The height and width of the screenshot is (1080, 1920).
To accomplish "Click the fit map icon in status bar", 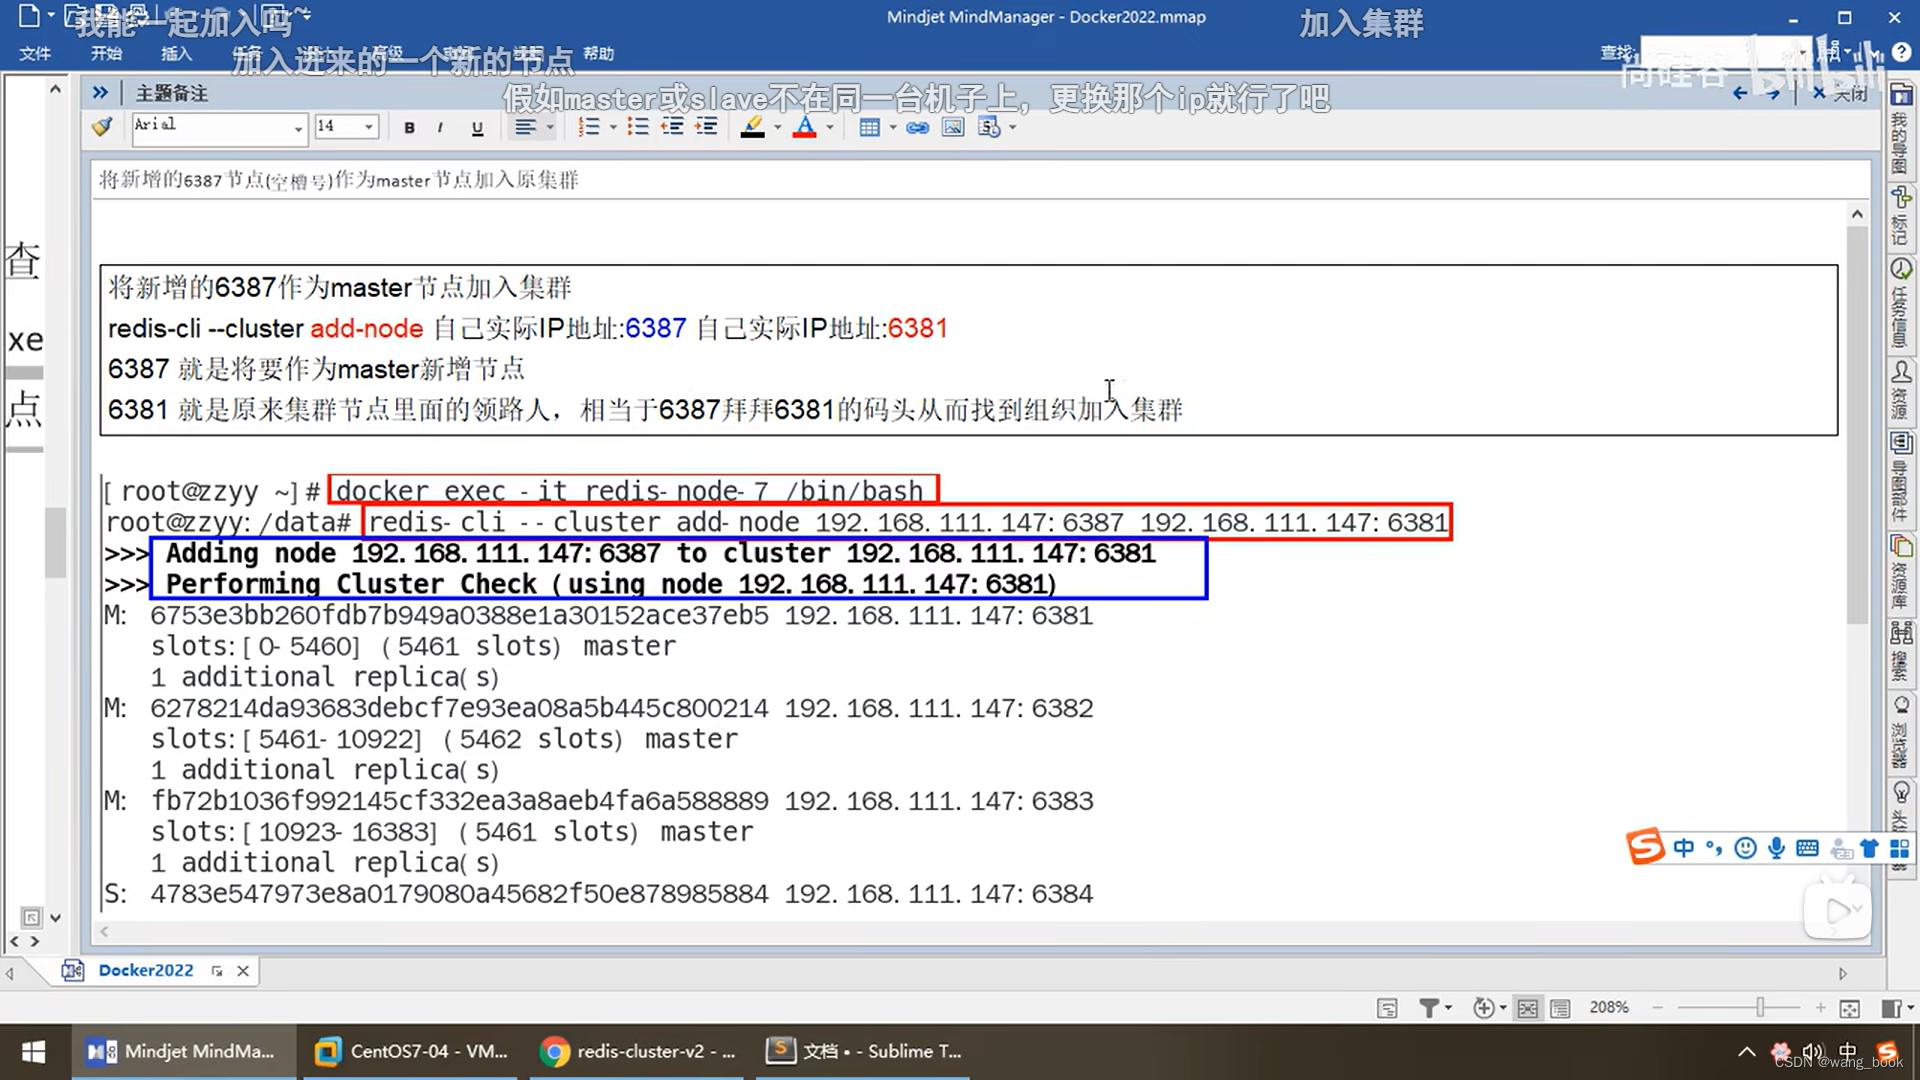I will pos(1850,1008).
